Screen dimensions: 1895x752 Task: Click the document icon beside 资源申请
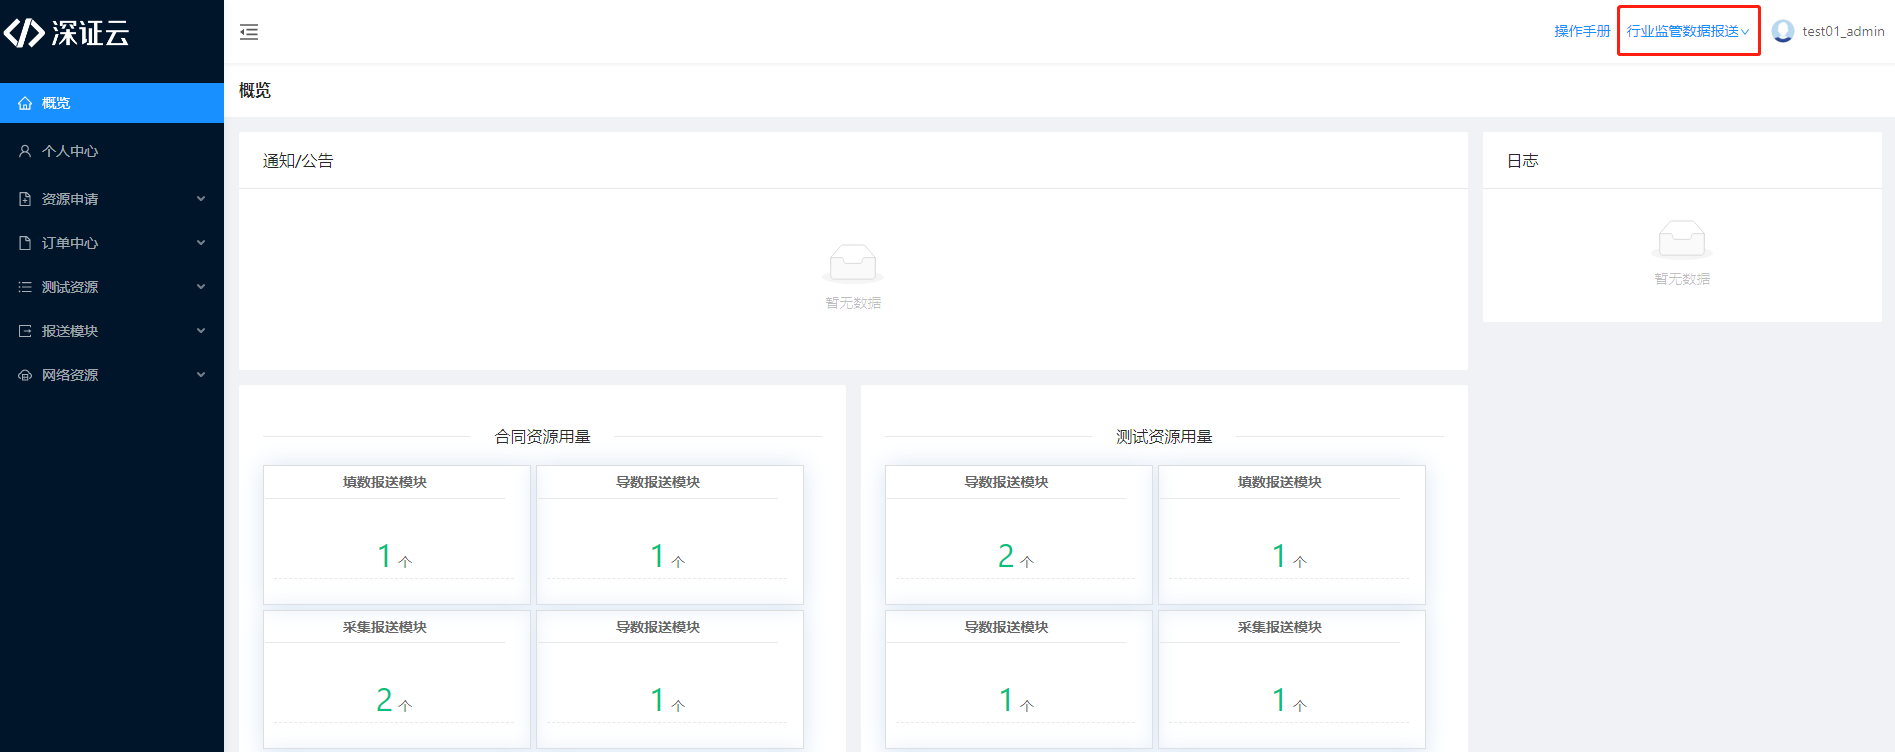coord(25,199)
